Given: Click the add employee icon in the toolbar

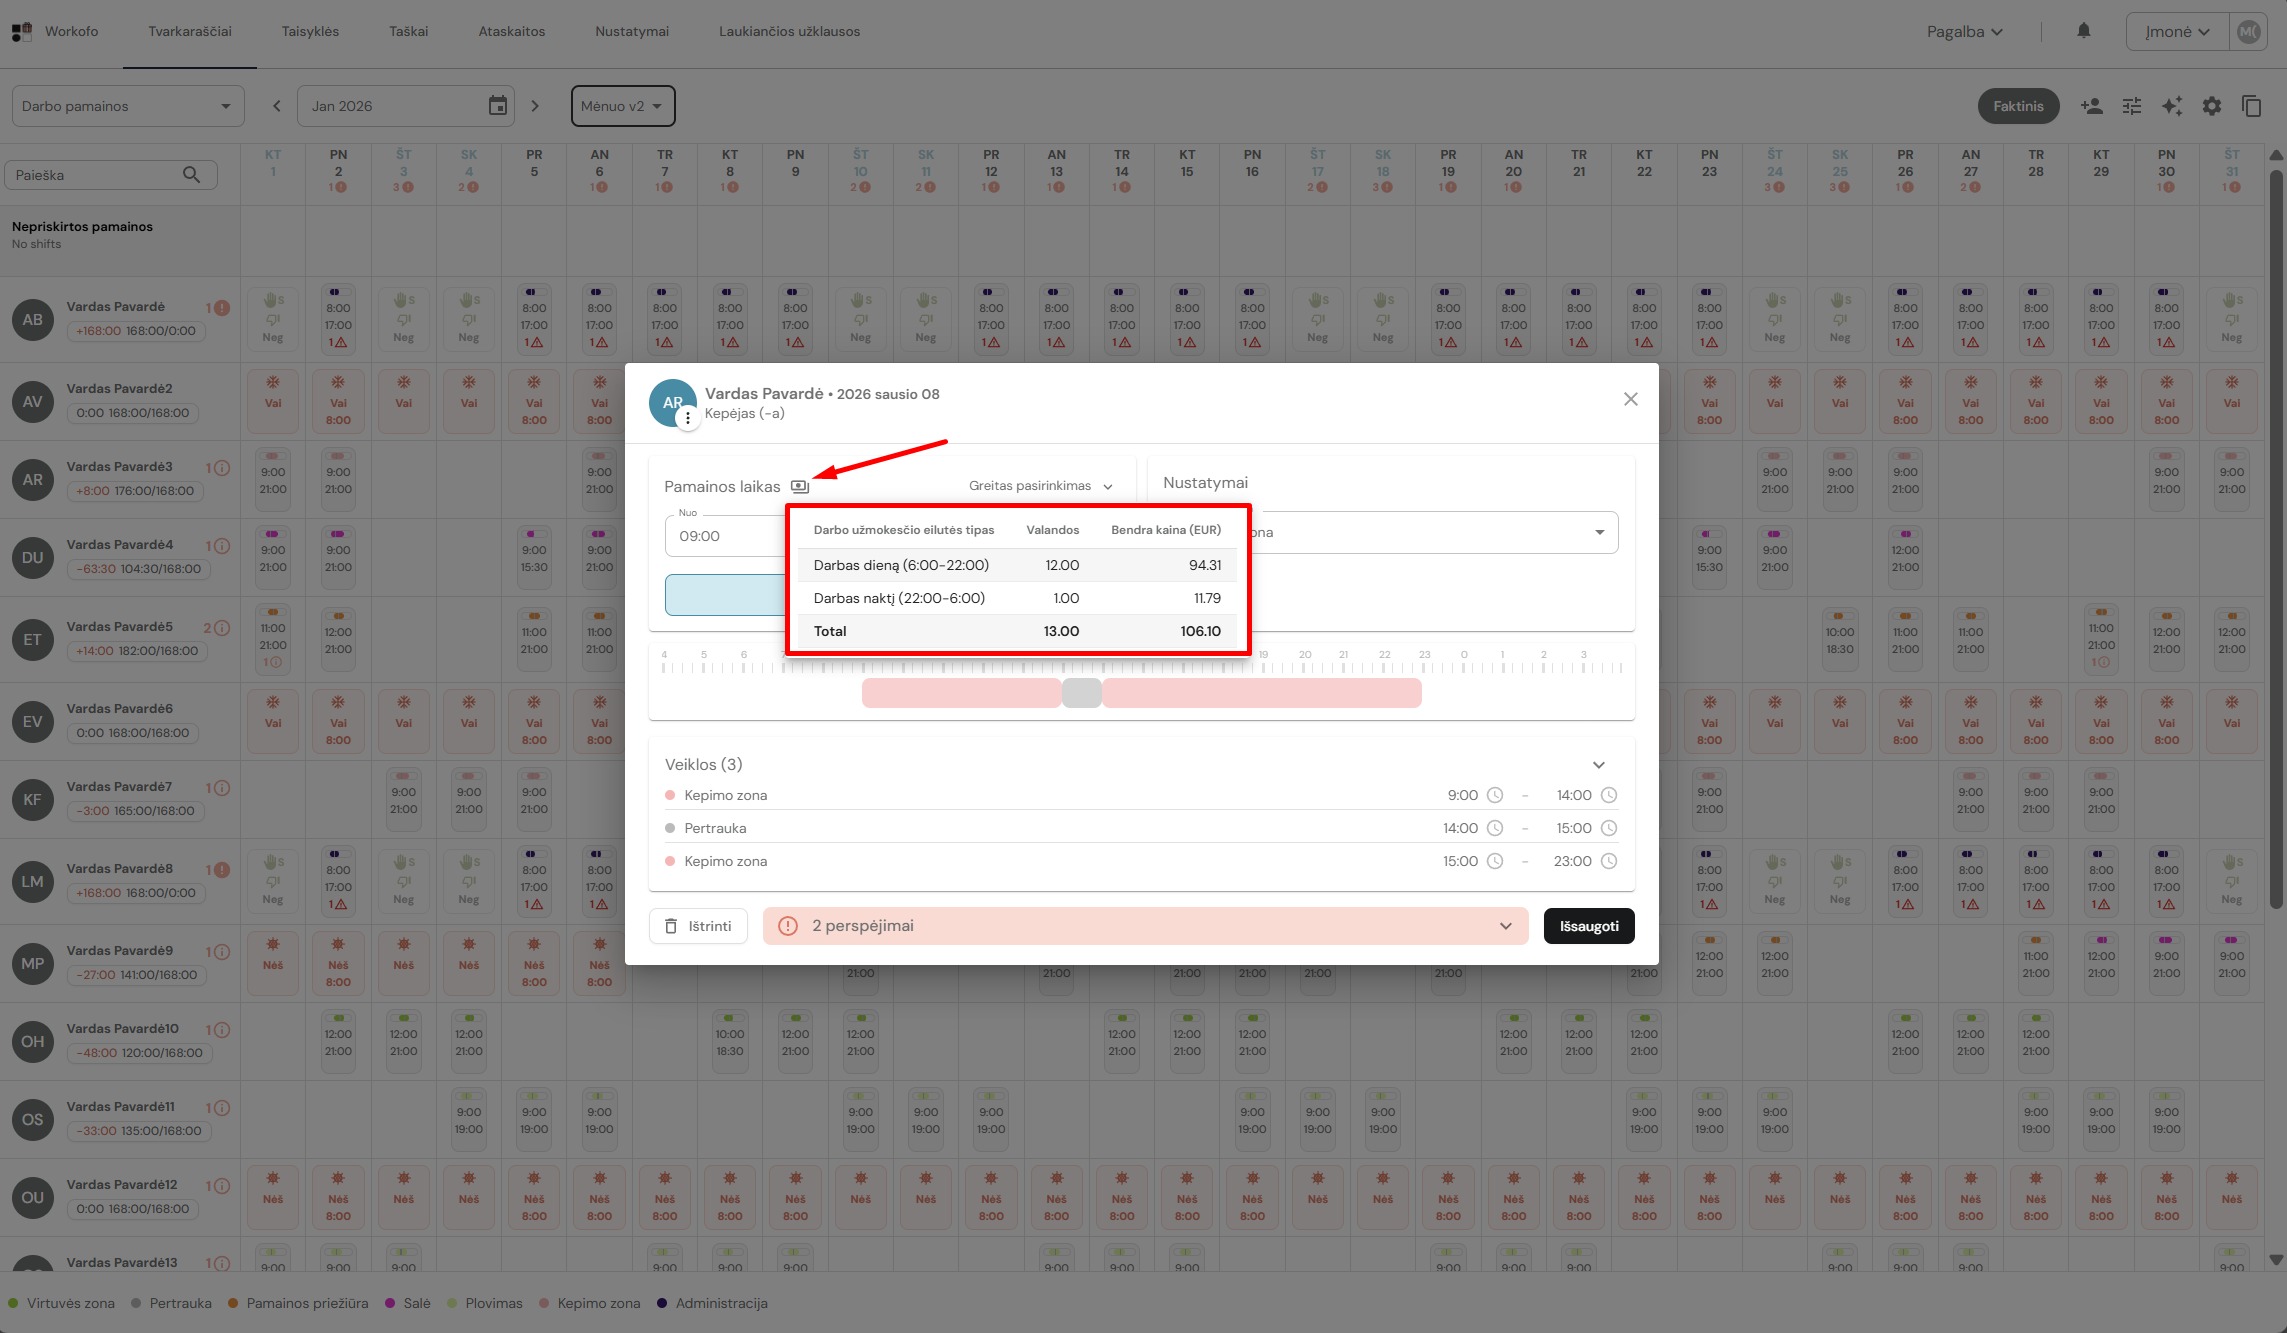Looking at the screenshot, I should point(2091,106).
